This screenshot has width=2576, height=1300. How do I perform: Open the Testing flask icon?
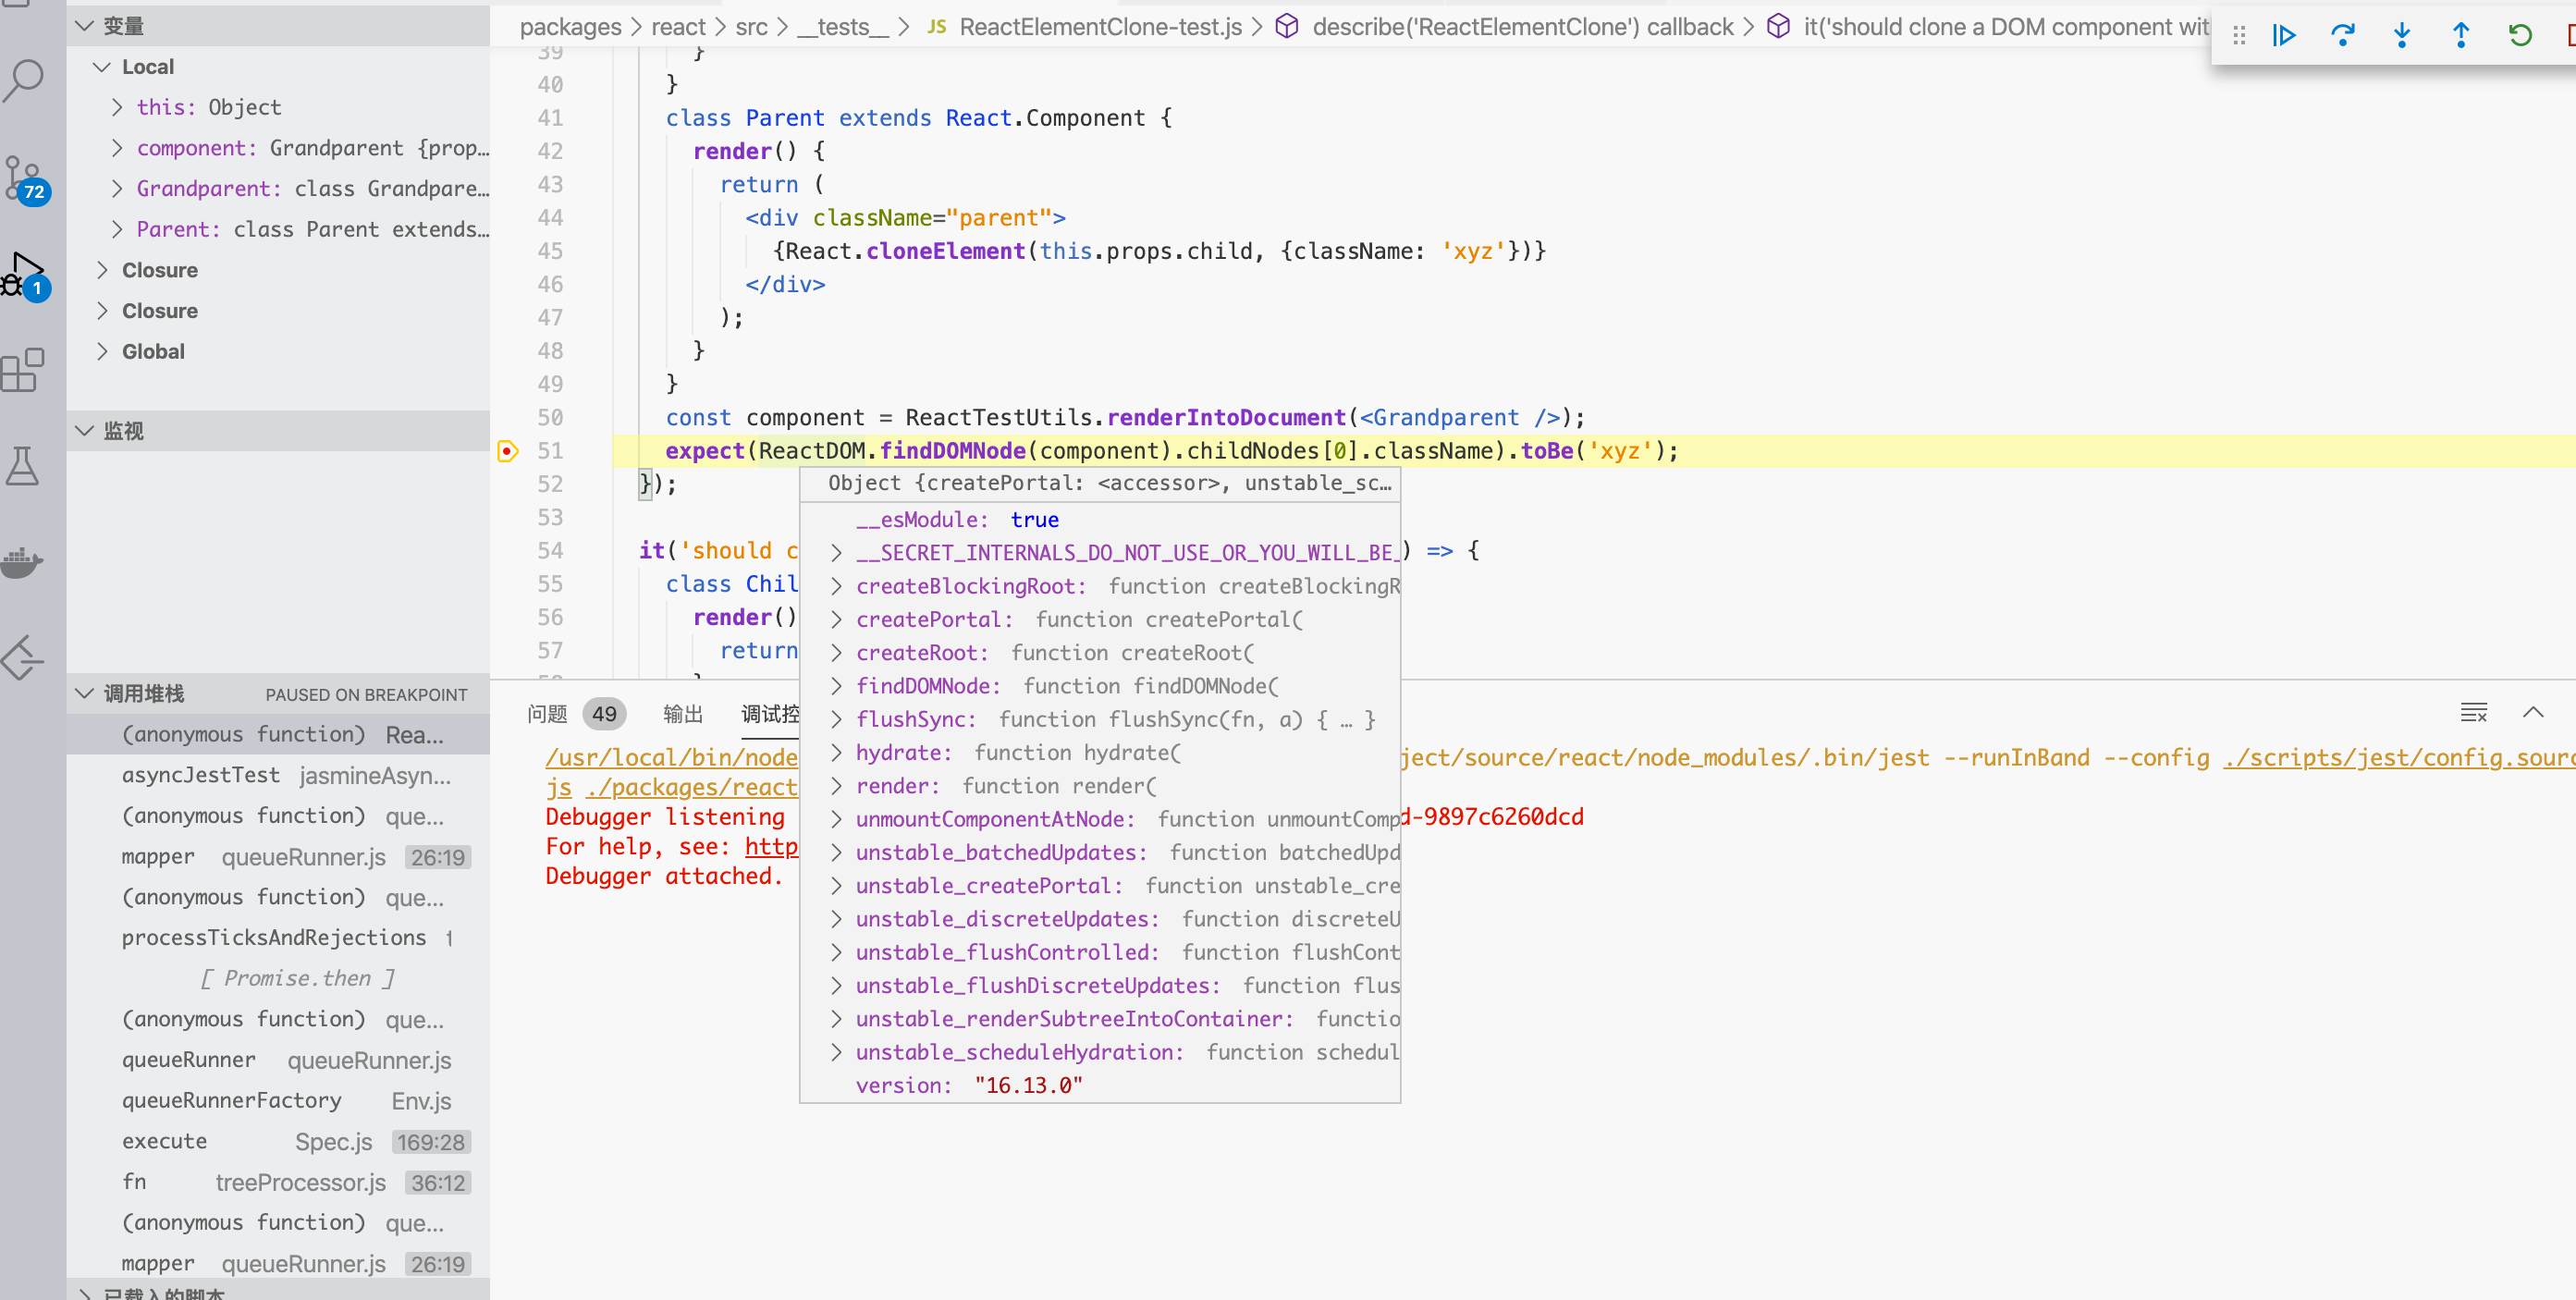pyautogui.click(x=24, y=466)
